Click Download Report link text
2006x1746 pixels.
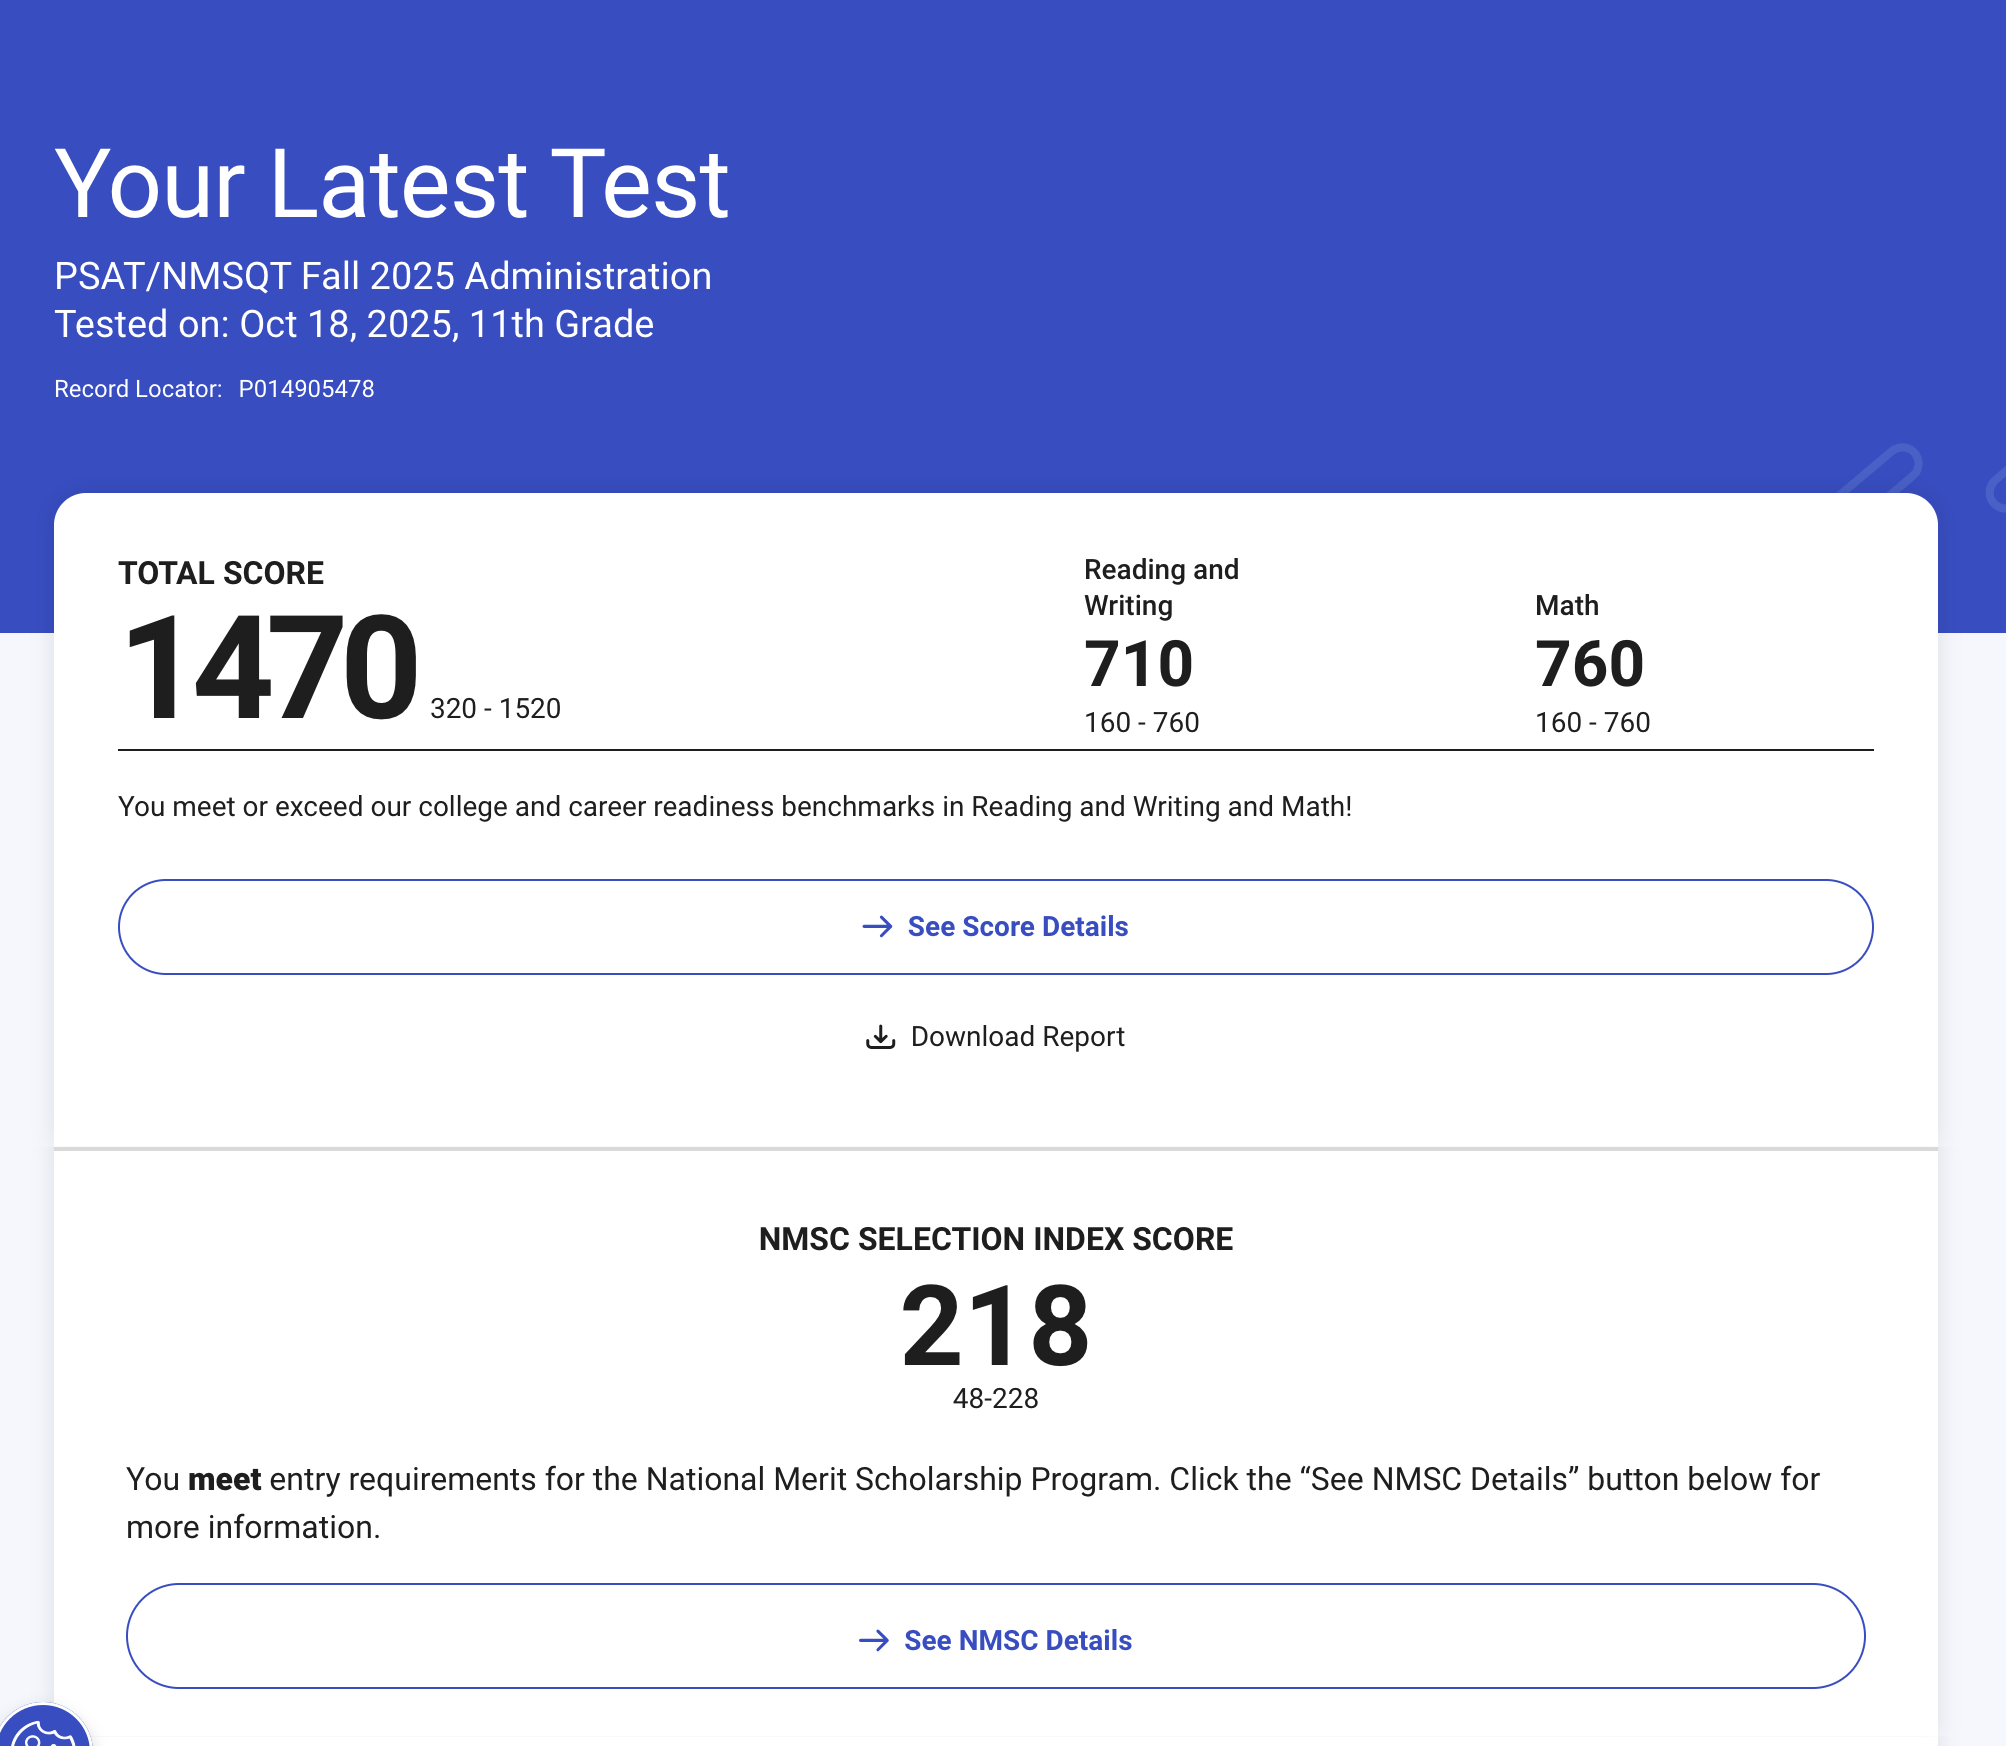(x=1017, y=1037)
